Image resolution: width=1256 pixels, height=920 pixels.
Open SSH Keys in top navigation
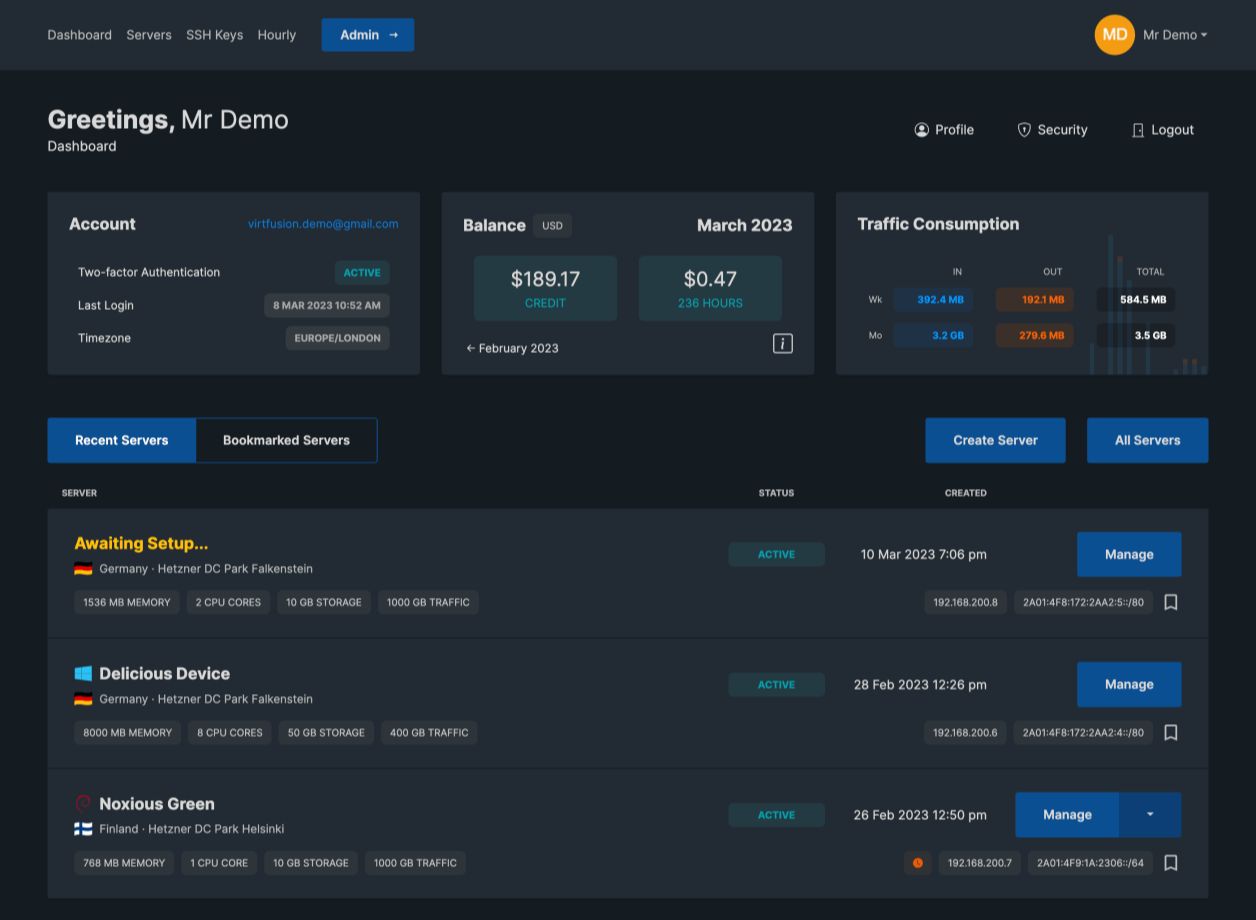(x=214, y=35)
